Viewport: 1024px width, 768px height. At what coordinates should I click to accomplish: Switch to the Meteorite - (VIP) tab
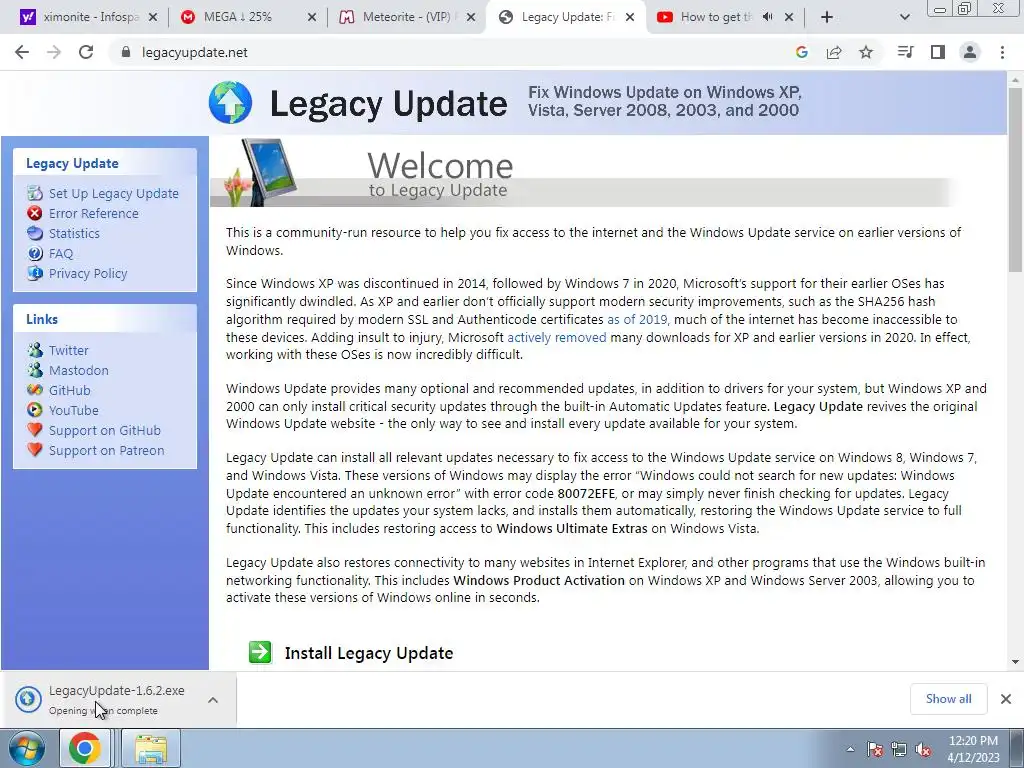(x=406, y=17)
